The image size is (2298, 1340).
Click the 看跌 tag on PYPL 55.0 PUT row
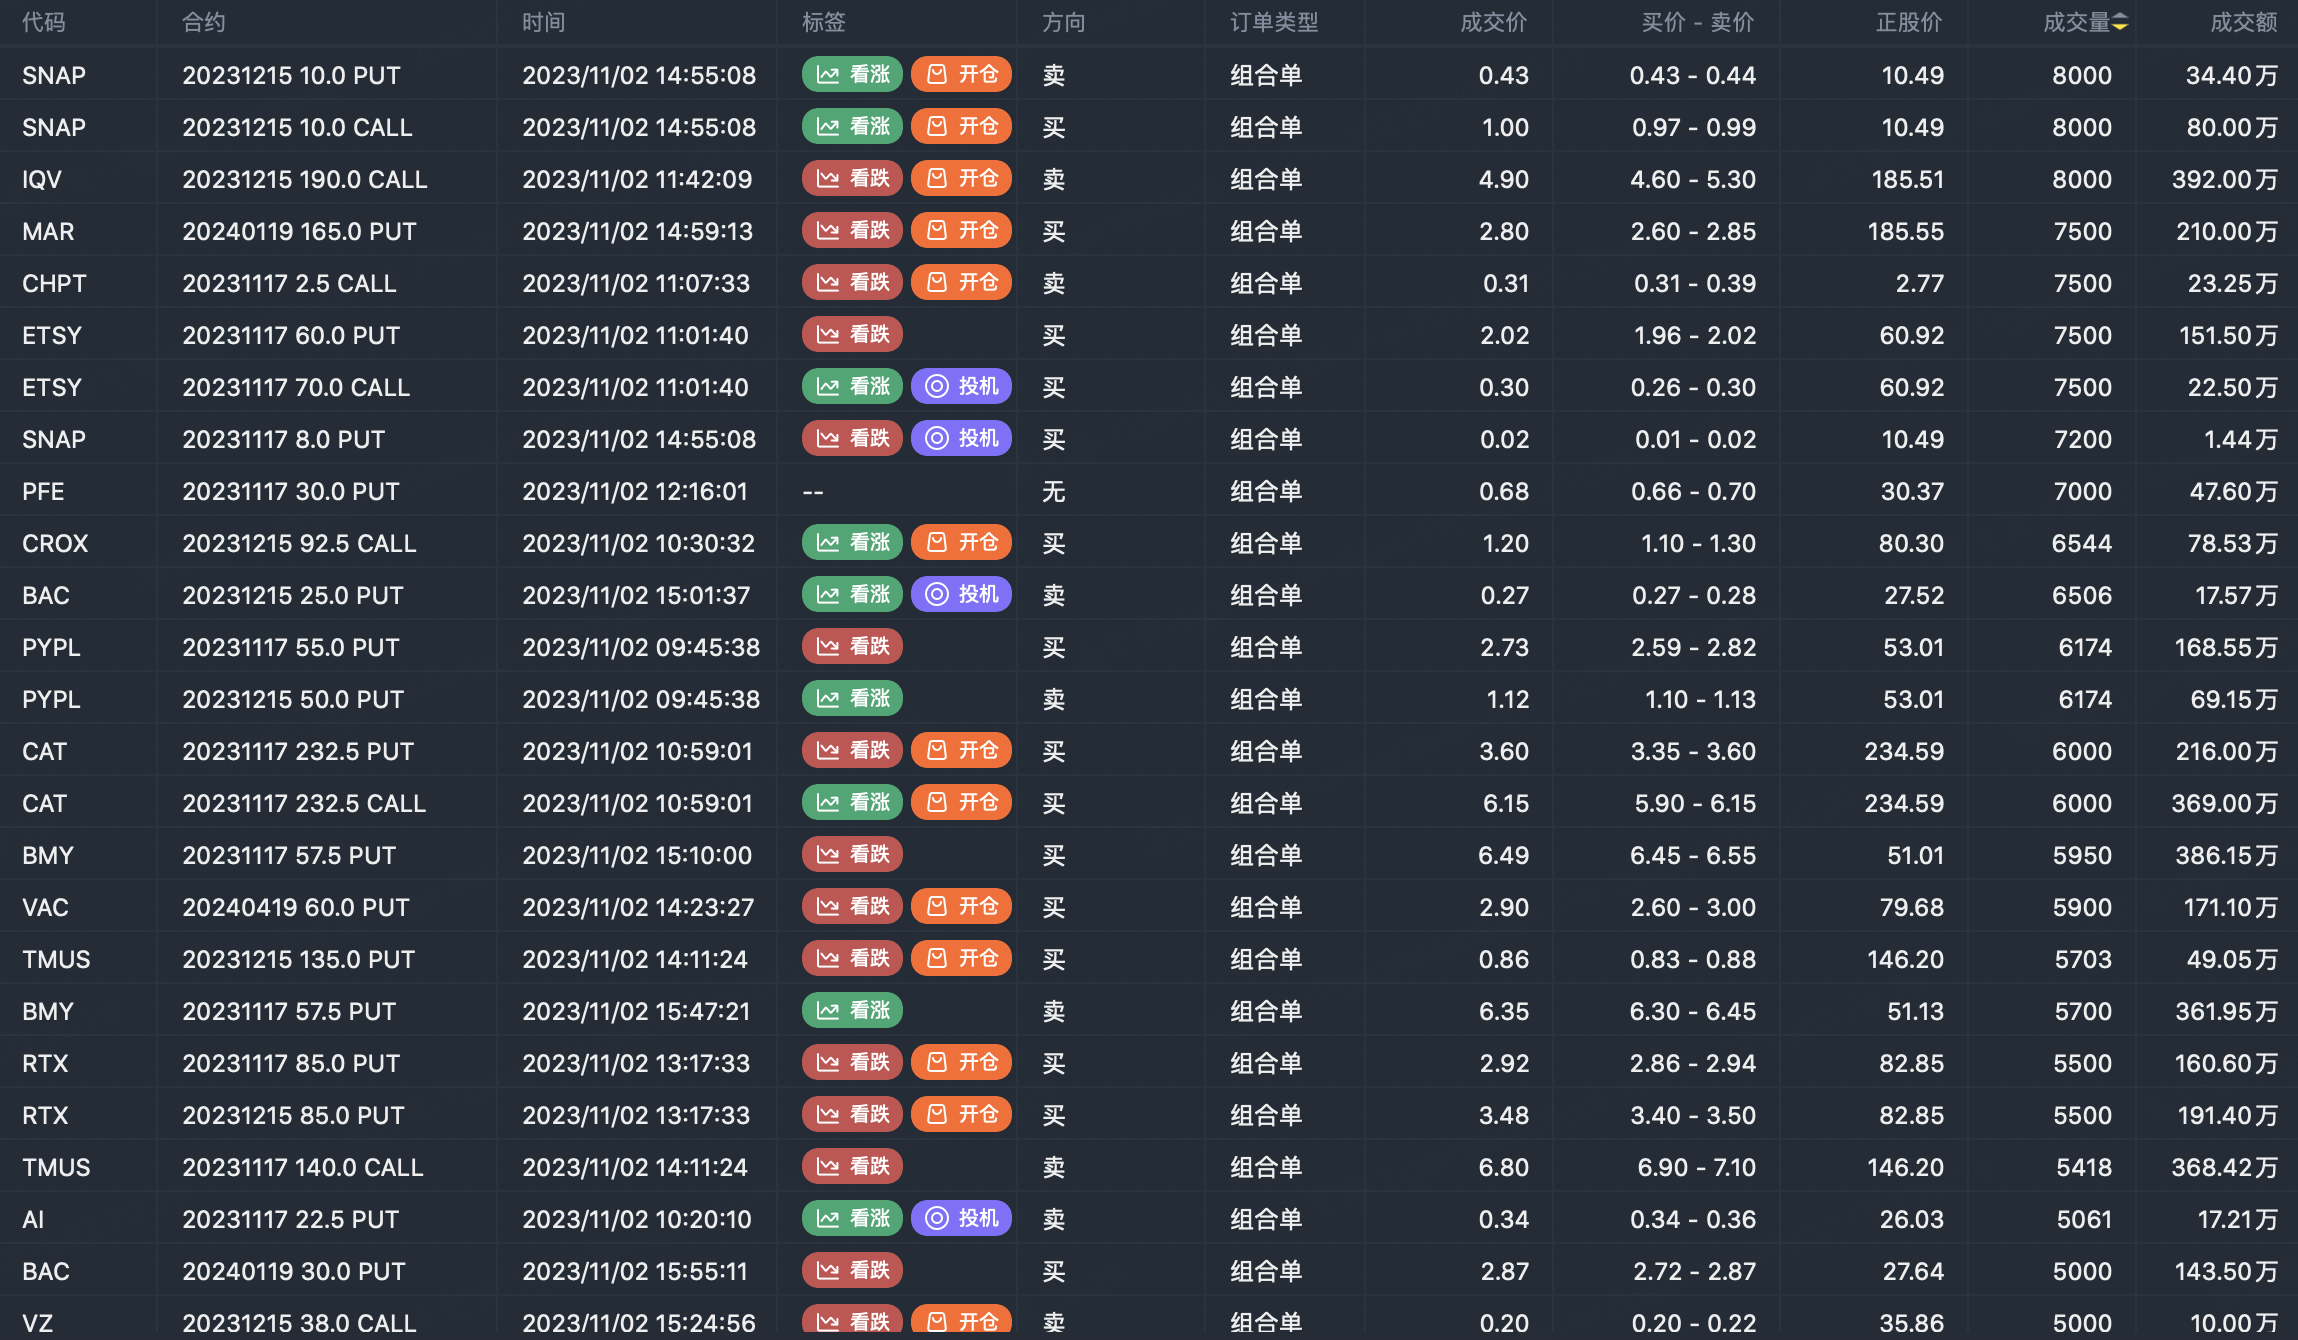click(852, 647)
